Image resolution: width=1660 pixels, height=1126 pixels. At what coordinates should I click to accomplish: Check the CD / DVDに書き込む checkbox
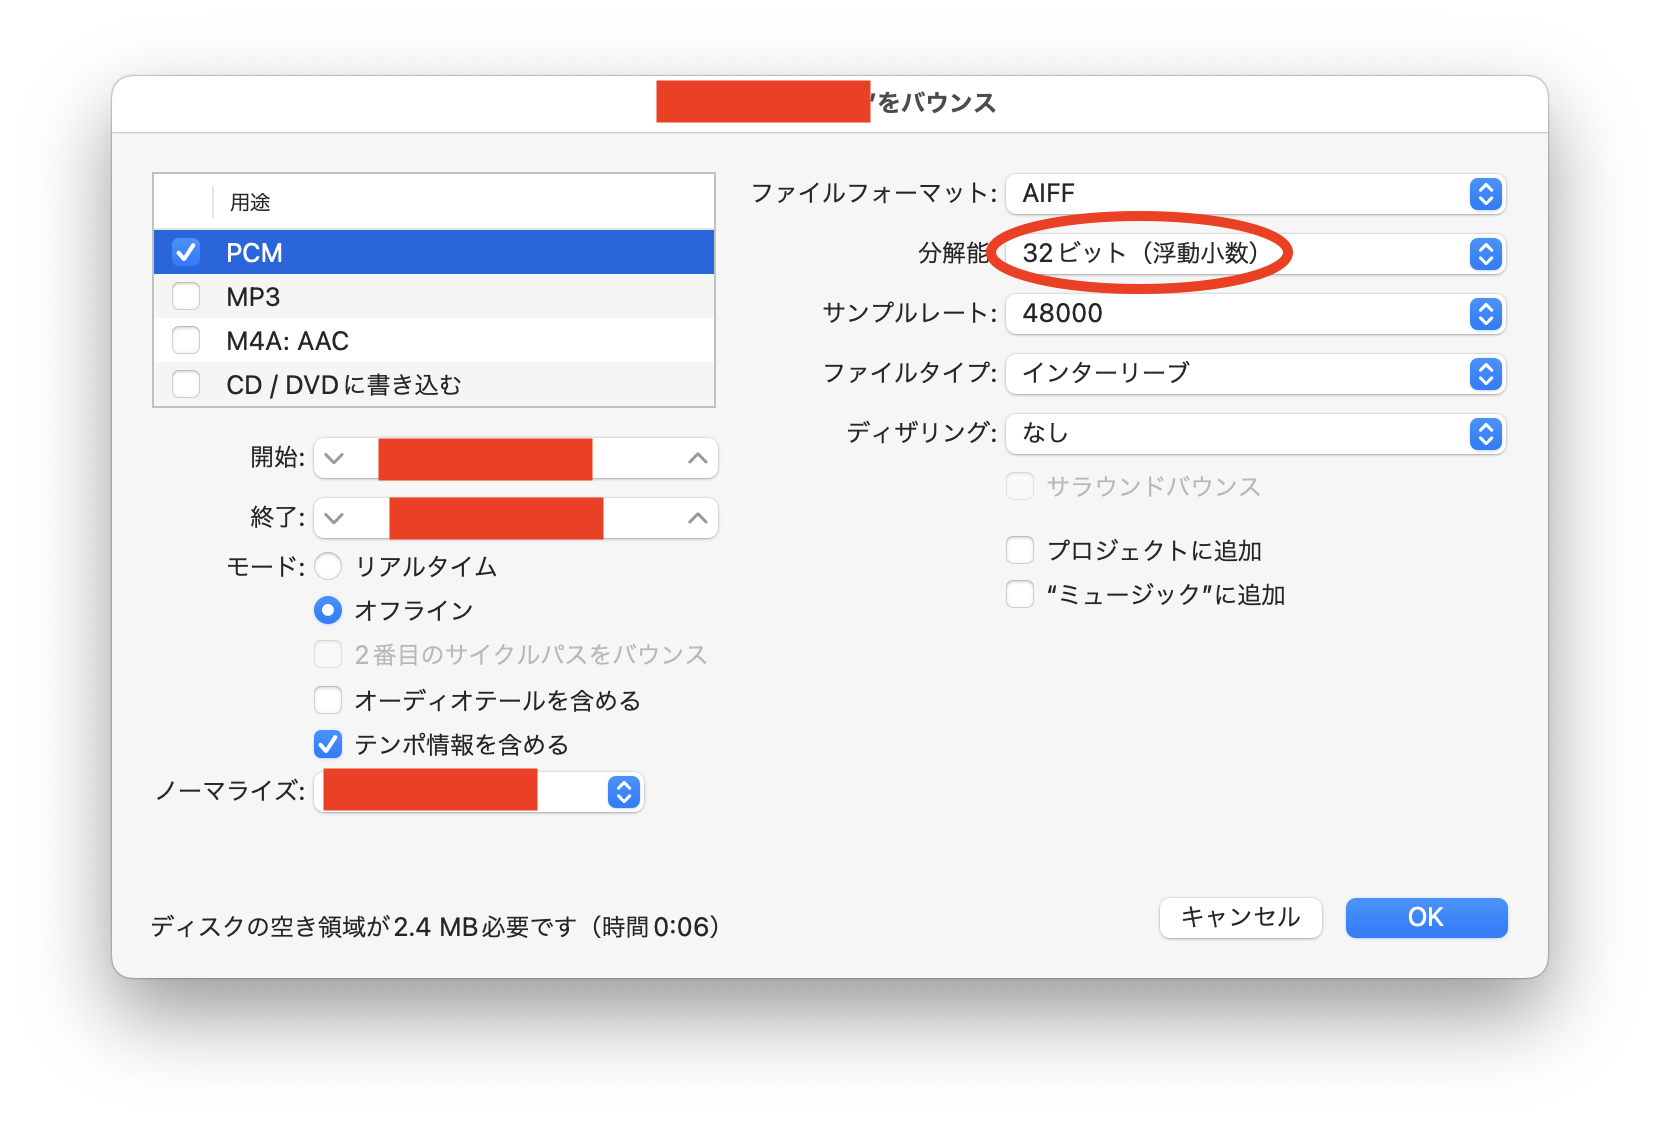point(187,384)
